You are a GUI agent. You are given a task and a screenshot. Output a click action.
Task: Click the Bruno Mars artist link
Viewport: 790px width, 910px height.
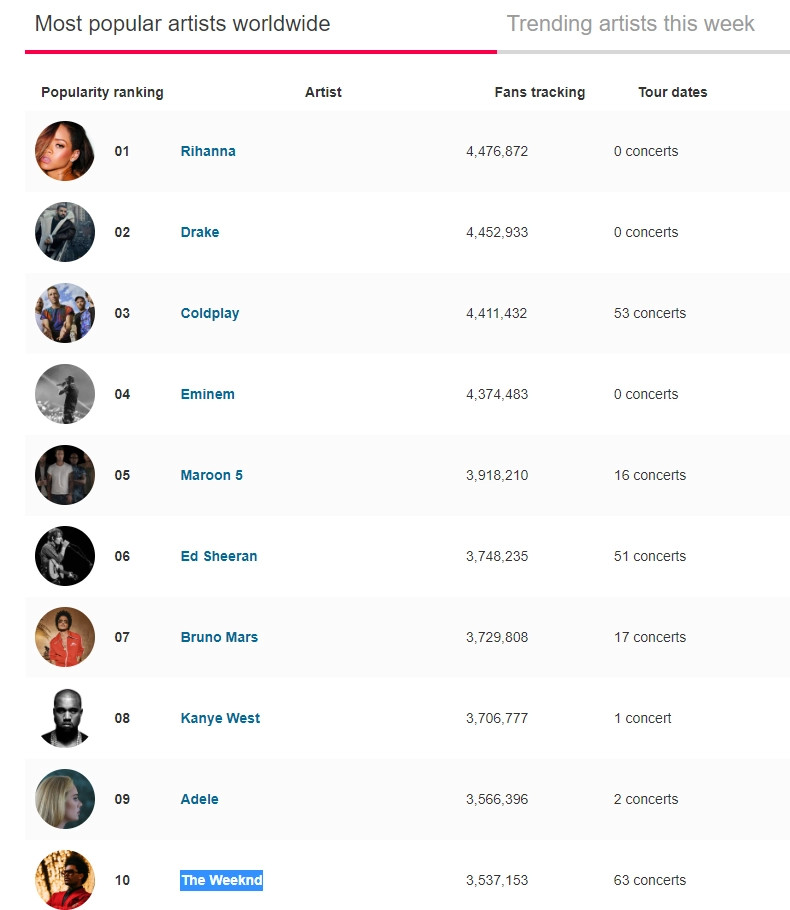219,637
